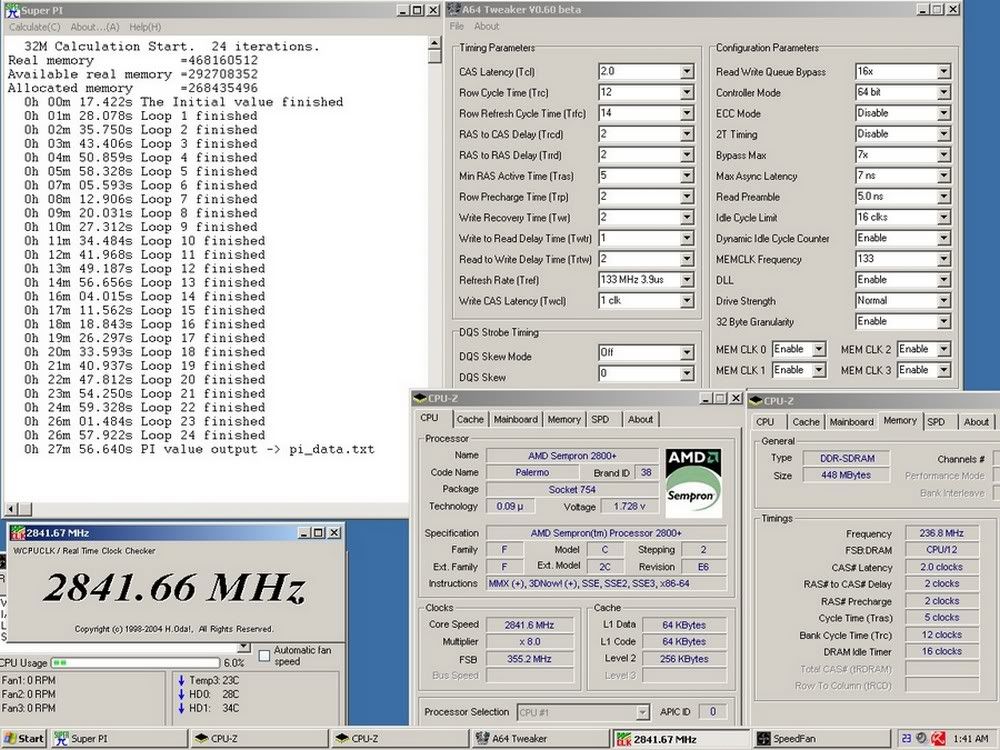Open the MEM CLK 0 dropdown
The image size is (1000, 750).
(x=819, y=349)
